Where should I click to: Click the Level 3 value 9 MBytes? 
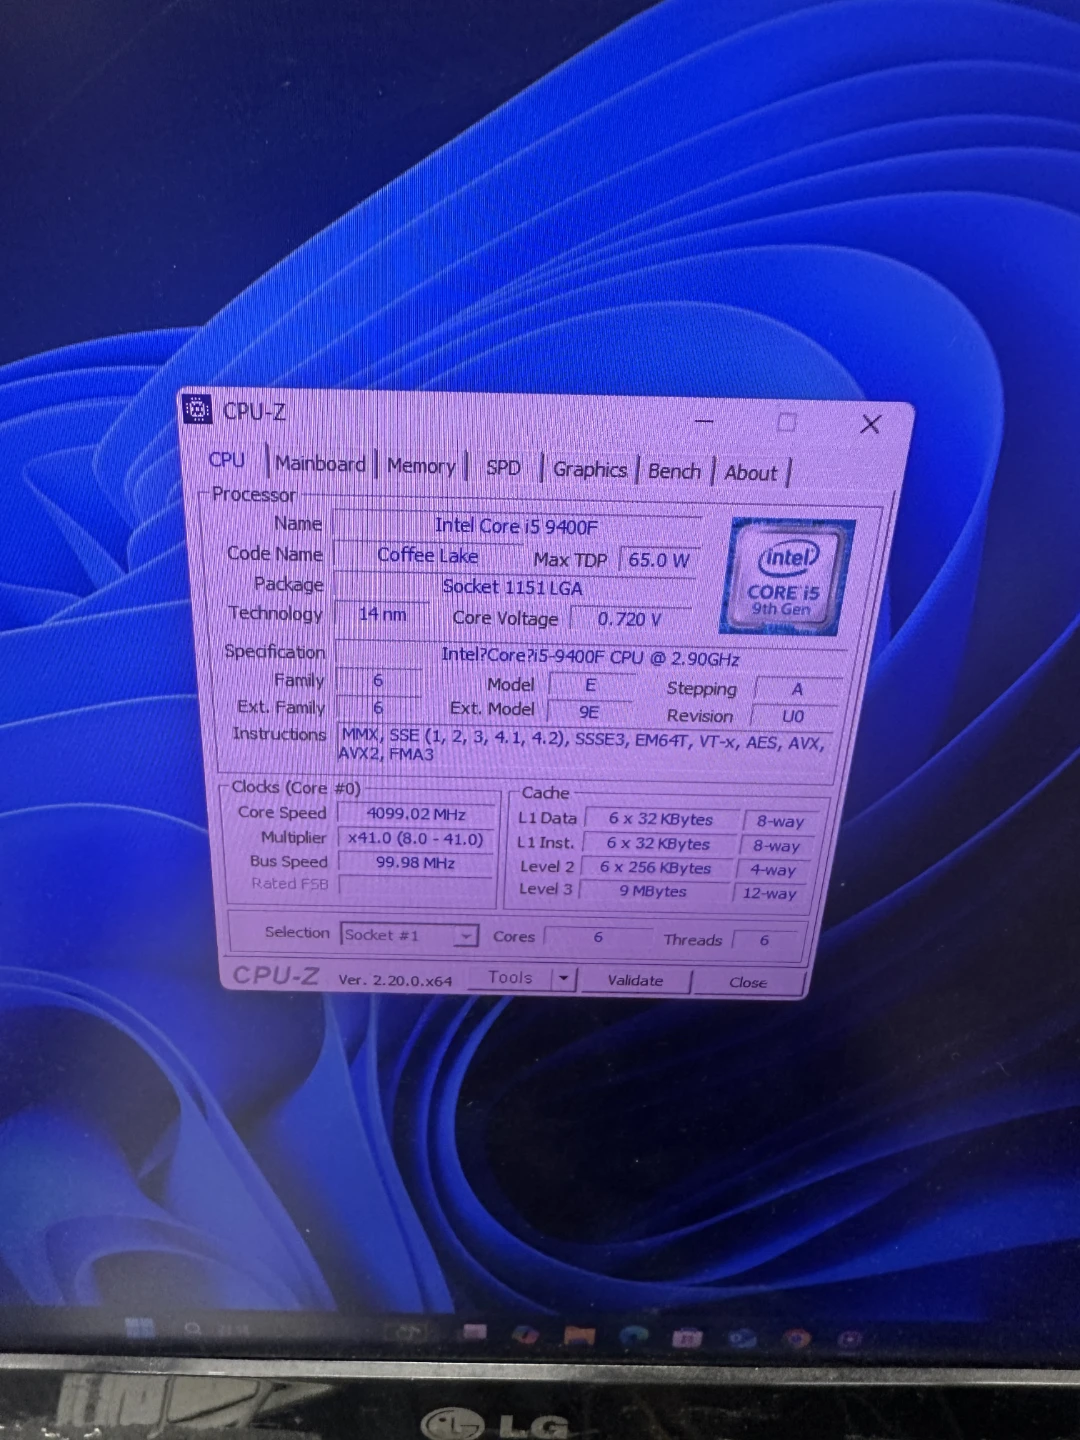tap(653, 891)
